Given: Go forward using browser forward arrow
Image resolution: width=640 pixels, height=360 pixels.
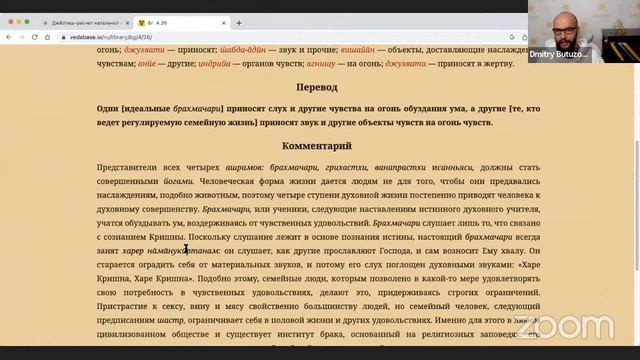Looking at the screenshot, I should [x=22, y=37].
